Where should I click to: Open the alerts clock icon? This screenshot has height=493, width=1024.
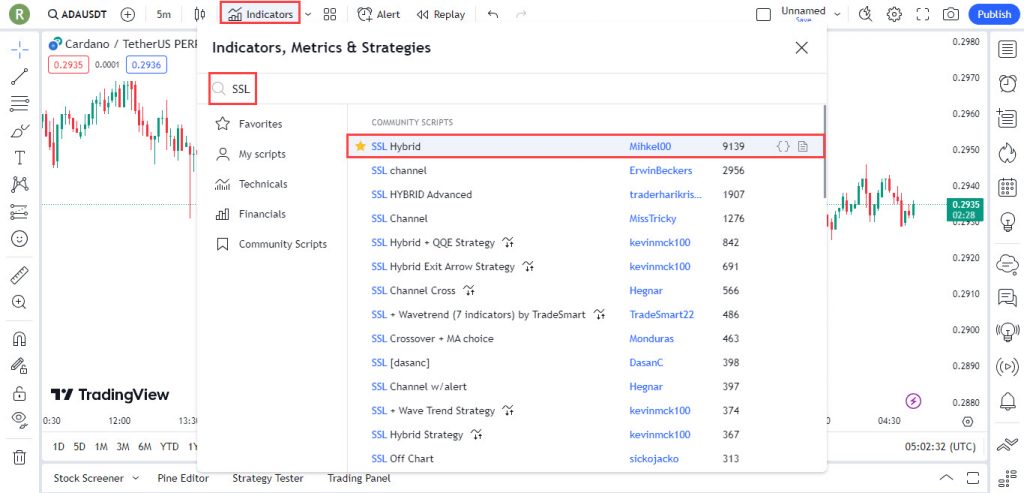pos(1007,84)
